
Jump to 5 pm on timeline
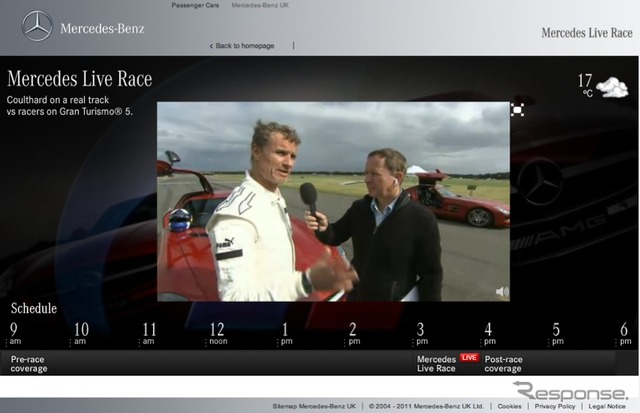click(x=557, y=333)
